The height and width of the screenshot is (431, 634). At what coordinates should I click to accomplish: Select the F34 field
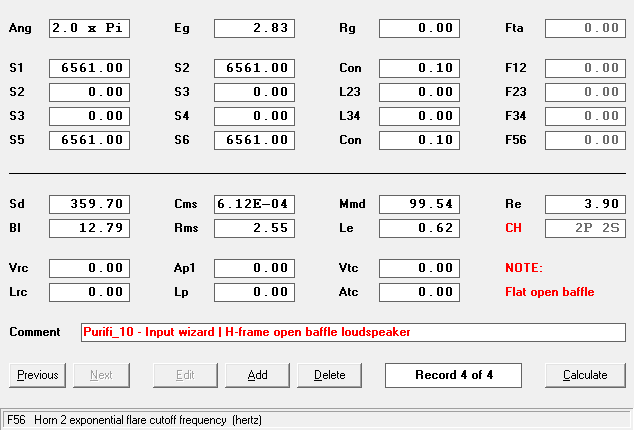coord(585,116)
